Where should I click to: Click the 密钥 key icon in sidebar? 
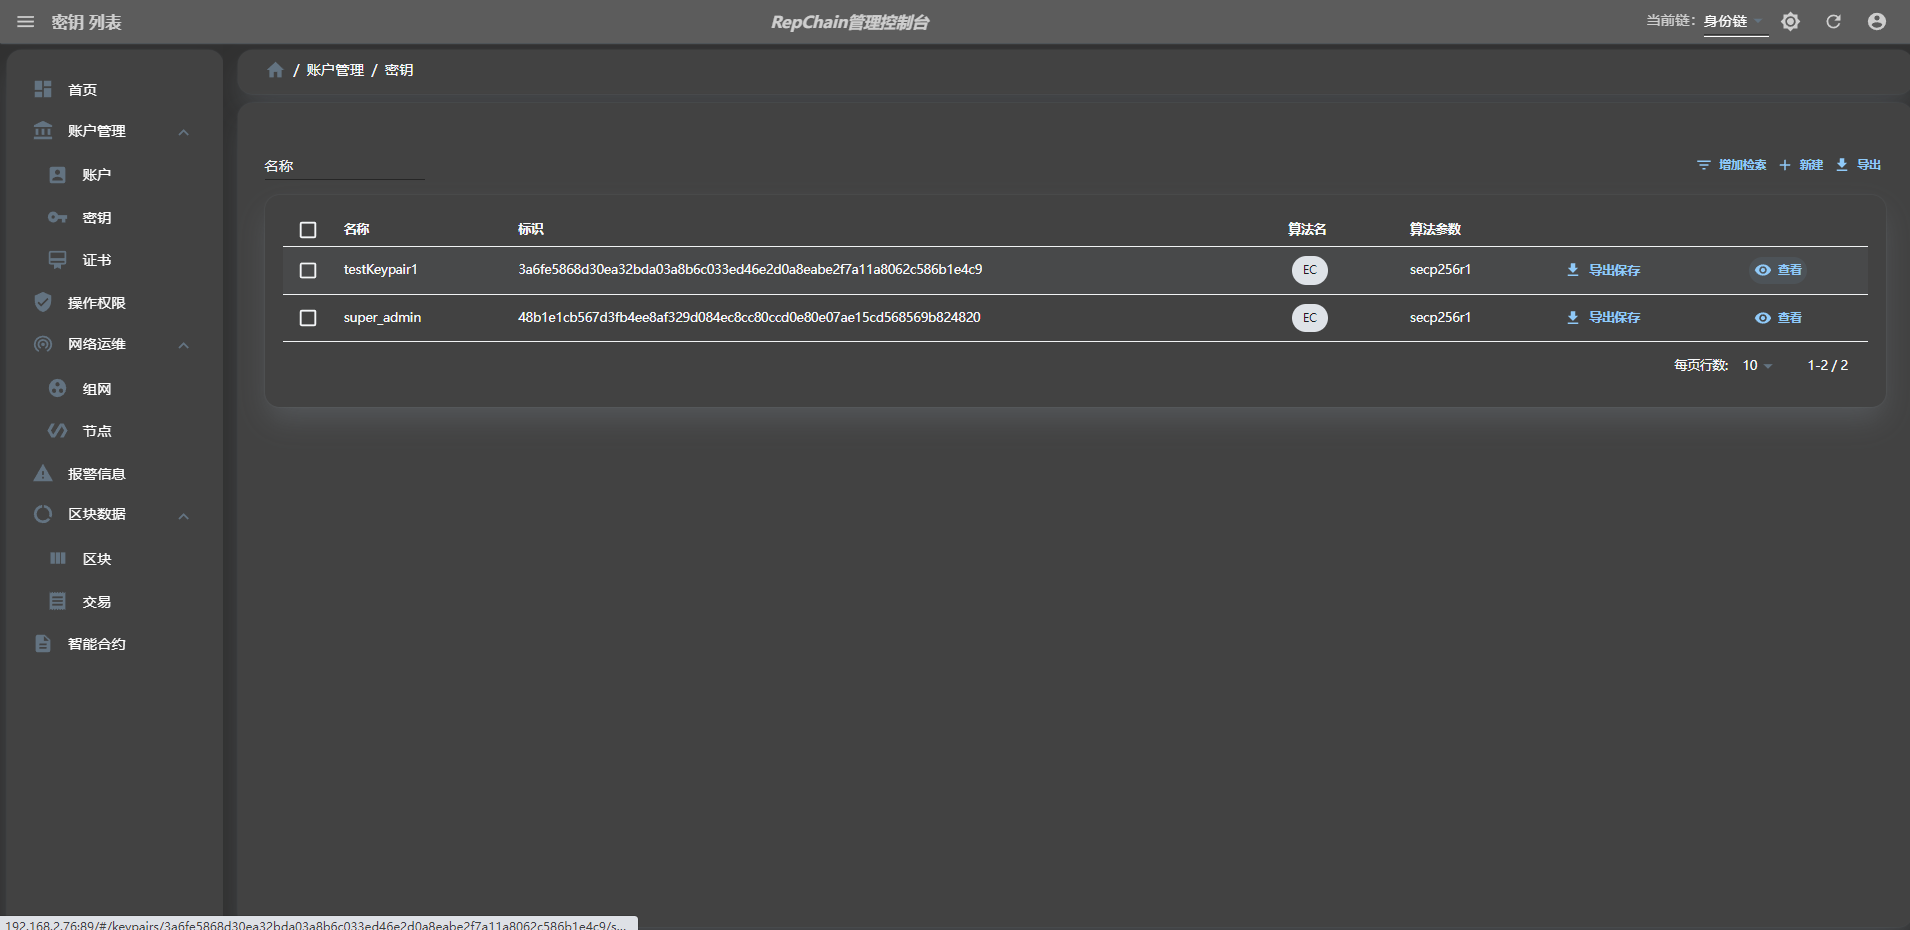point(58,217)
